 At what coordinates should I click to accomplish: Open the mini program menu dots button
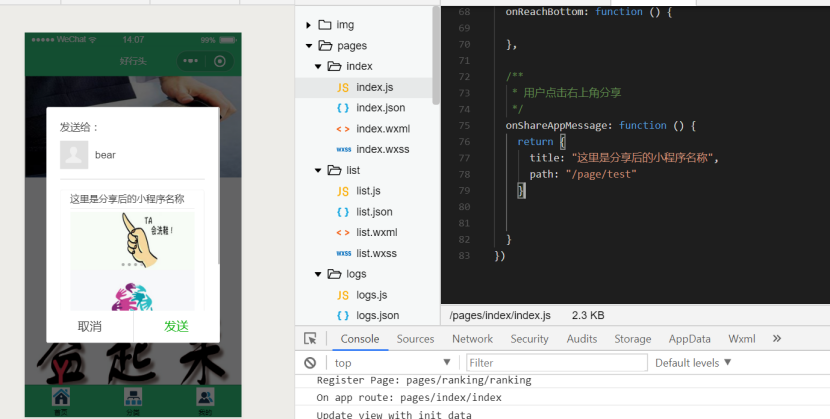(x=191, y=61)
